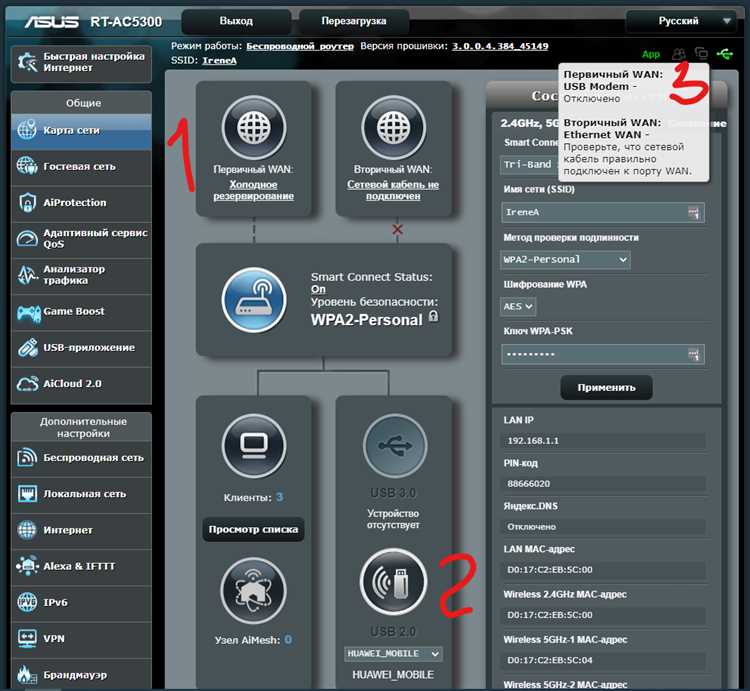750x691 pixels.
Task: Open the AES encryption dropdown
Action: [519, 307]
